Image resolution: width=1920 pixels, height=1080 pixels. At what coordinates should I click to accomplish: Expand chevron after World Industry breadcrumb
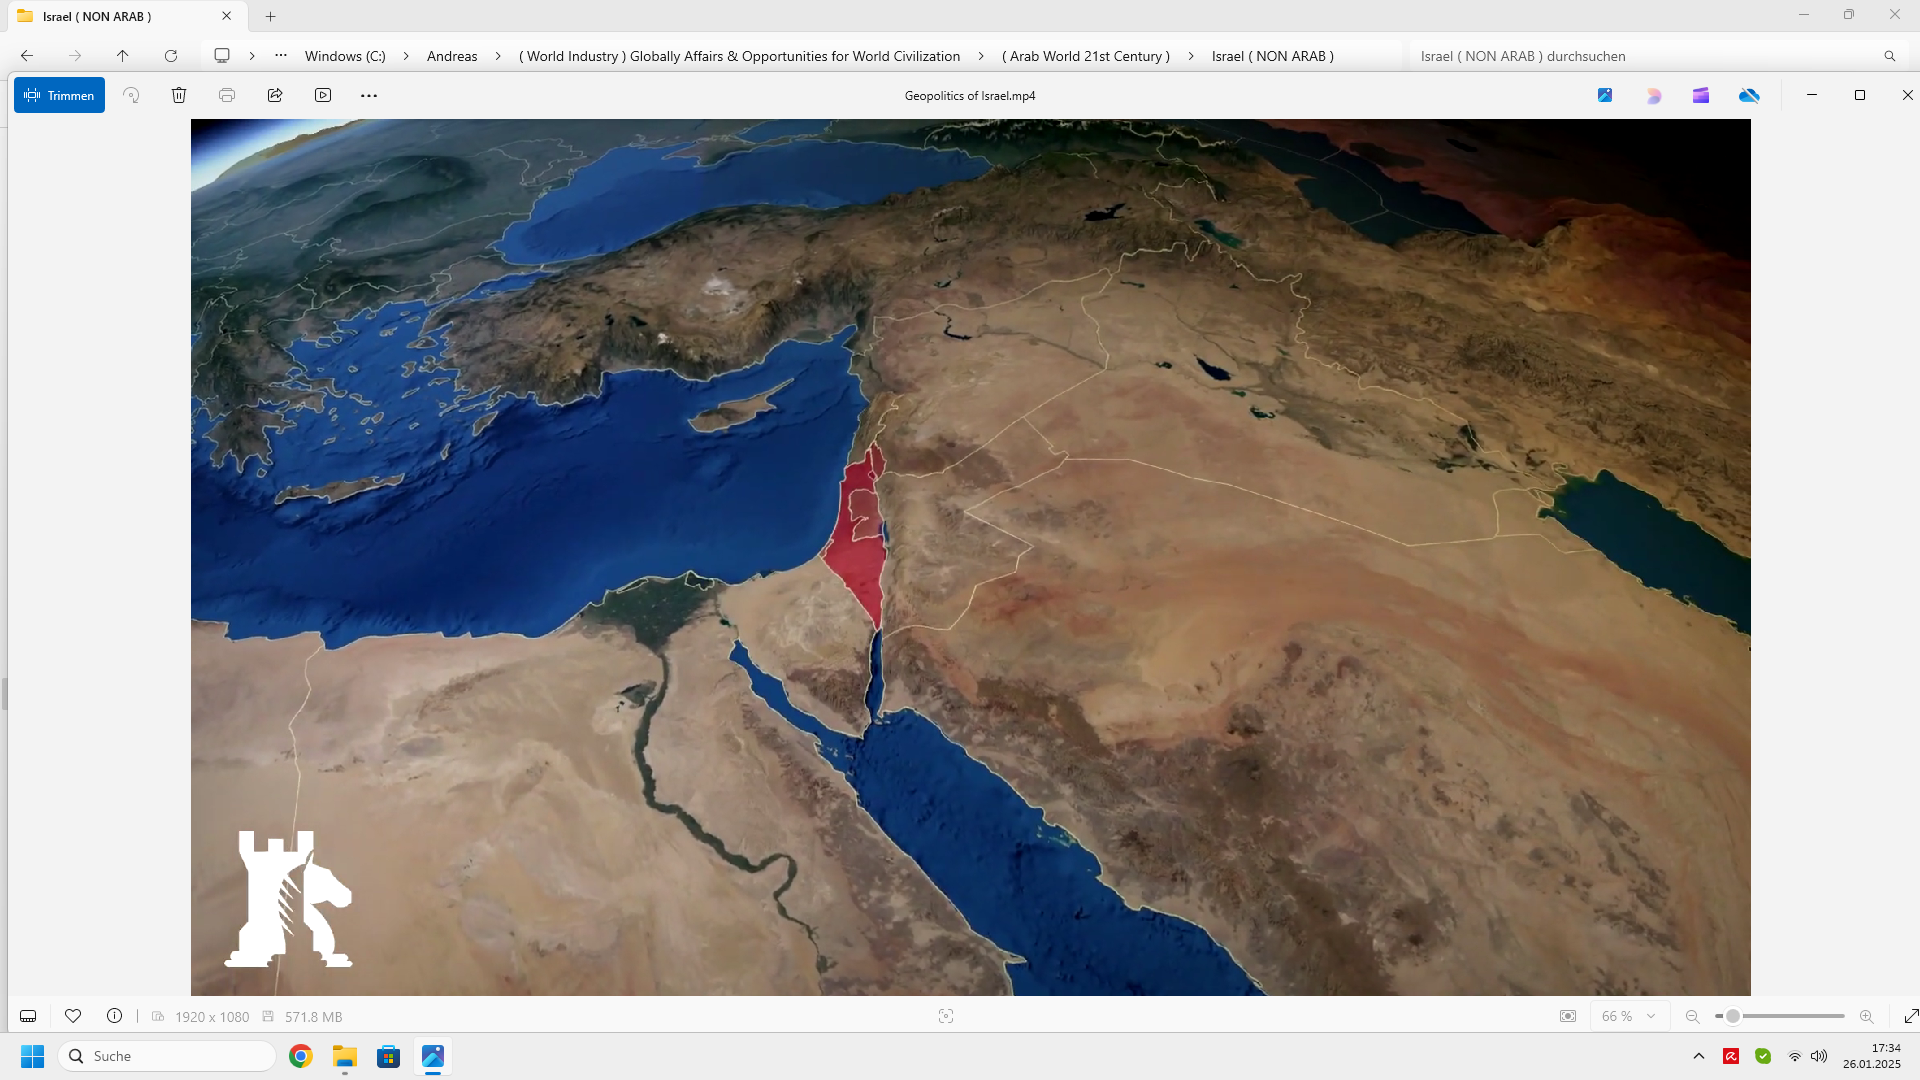point(981,56)
